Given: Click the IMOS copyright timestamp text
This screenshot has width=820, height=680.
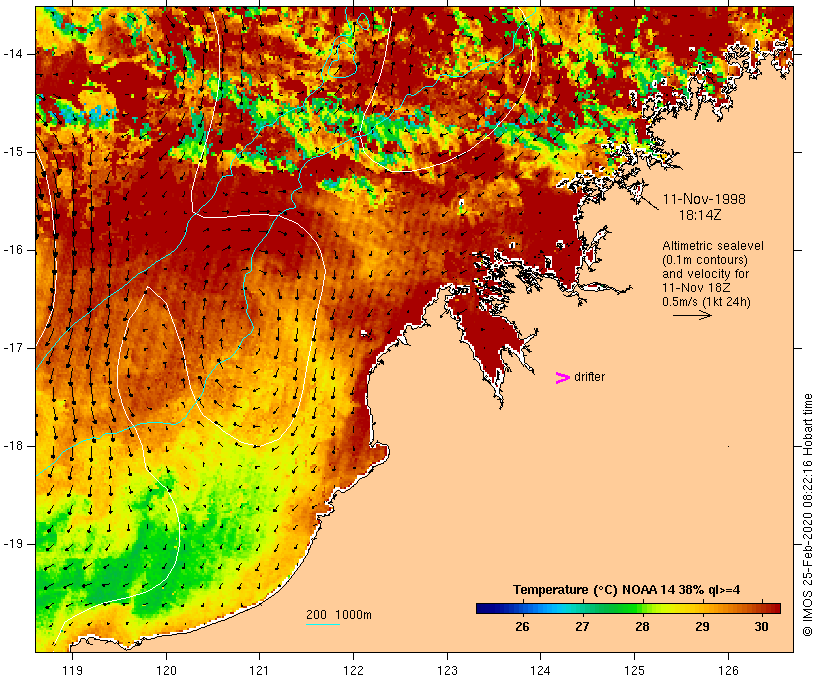Looking at the screenshot, I should tap(807, 515).
